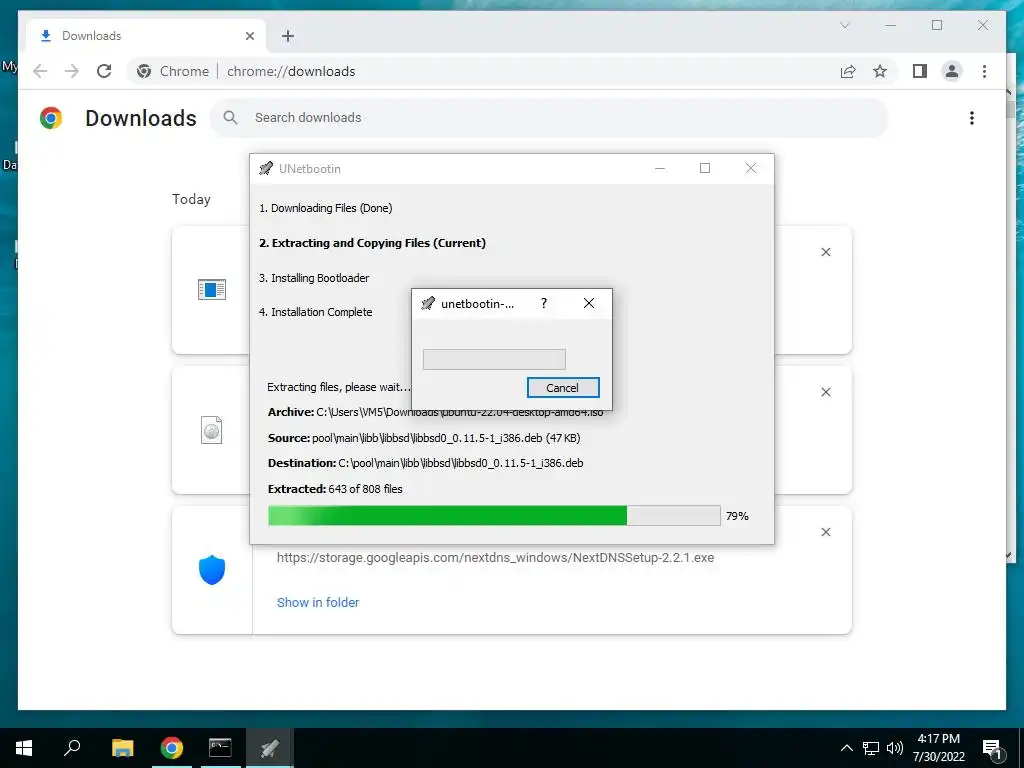Click the first download's application file icon
The height and width of the screenshot is (768, 1024).
[212, 289]
